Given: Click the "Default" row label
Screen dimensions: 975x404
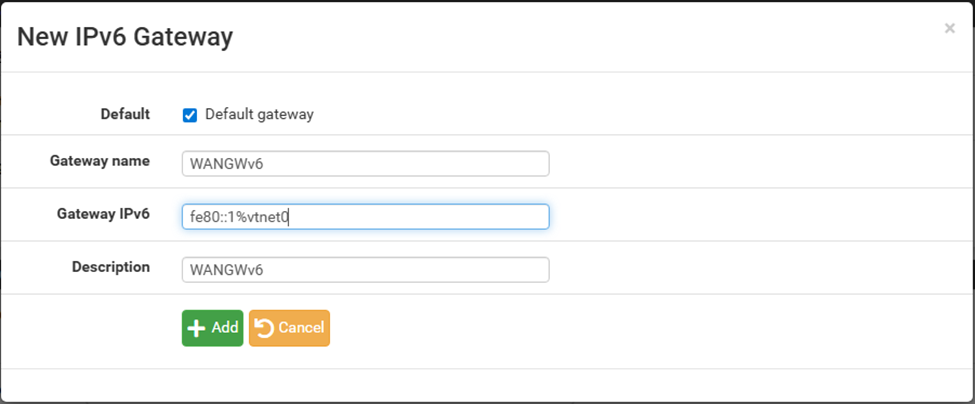Looking at the screenshot, I should (x=125, y=114).
